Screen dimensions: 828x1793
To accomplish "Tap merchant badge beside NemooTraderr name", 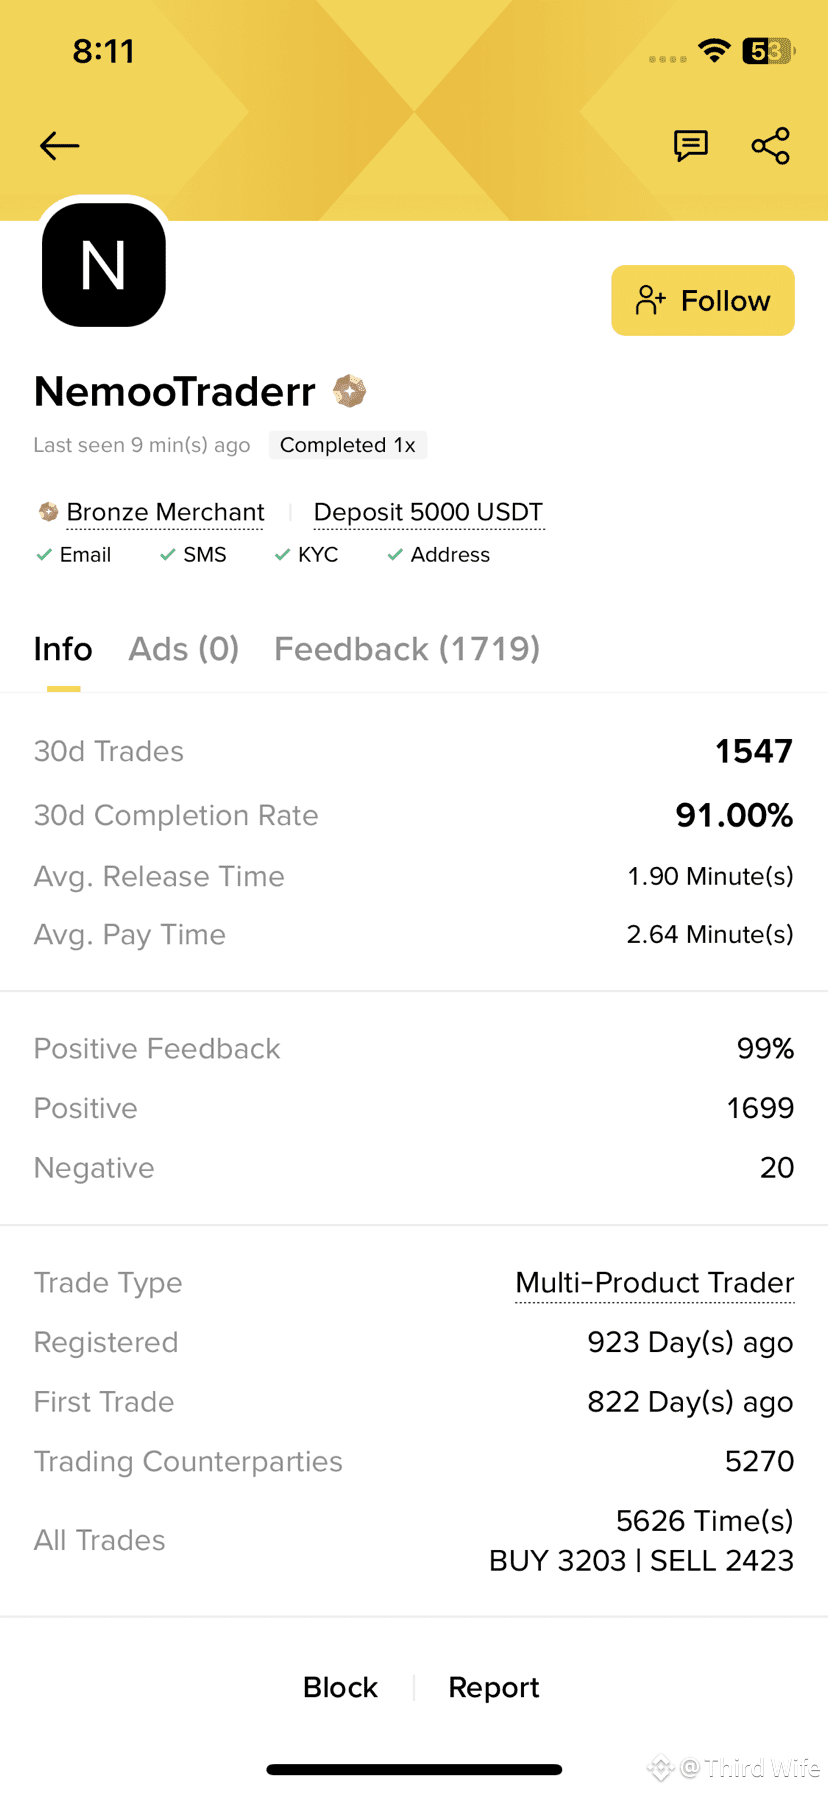I will 349,391.
